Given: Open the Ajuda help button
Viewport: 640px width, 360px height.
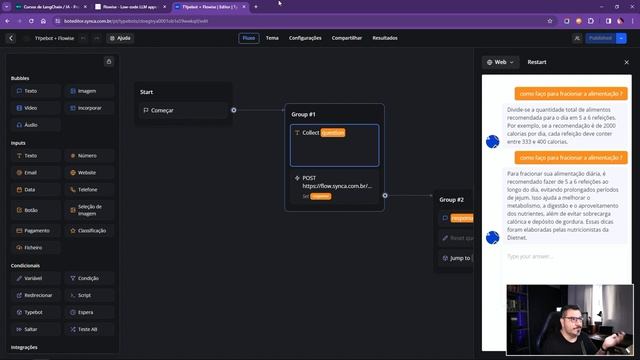Looking at the screenshot, I should [x=120, y=38].
